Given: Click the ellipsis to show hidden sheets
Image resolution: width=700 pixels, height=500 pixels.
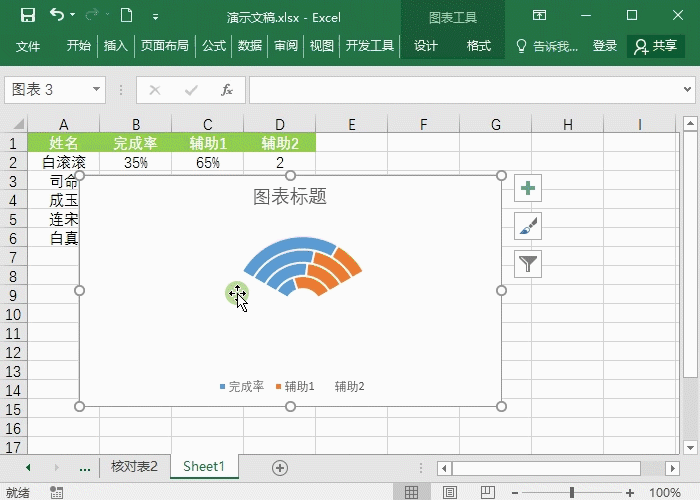Looking at the screenshot, I should 84,468.
